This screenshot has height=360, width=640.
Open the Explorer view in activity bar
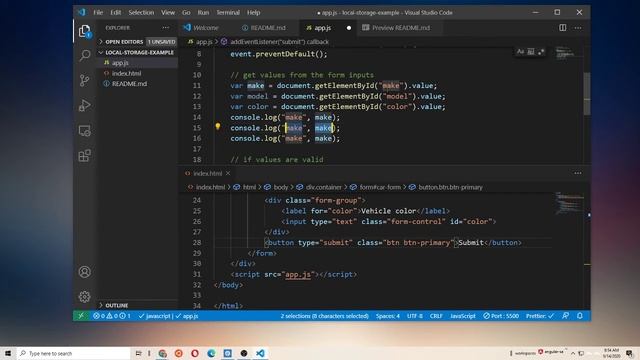(84, 31)
